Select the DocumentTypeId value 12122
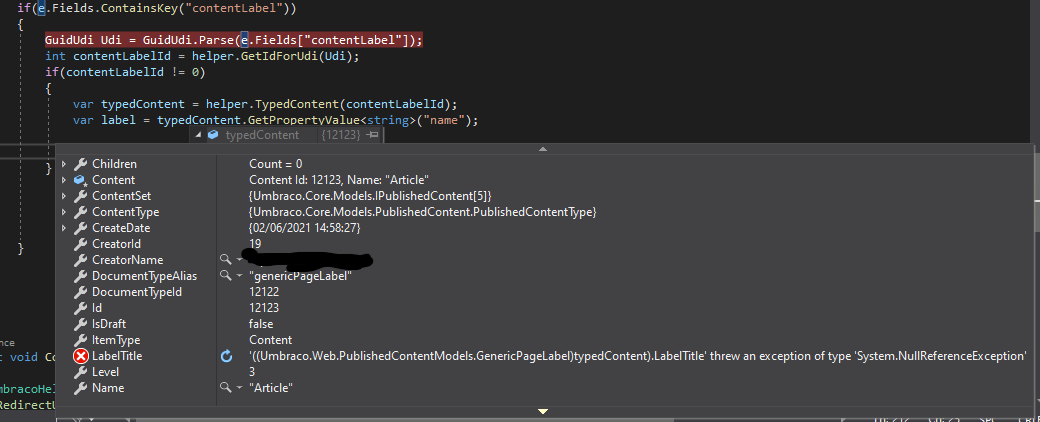Screen dimensions: 1040x422 coord(264,292)
